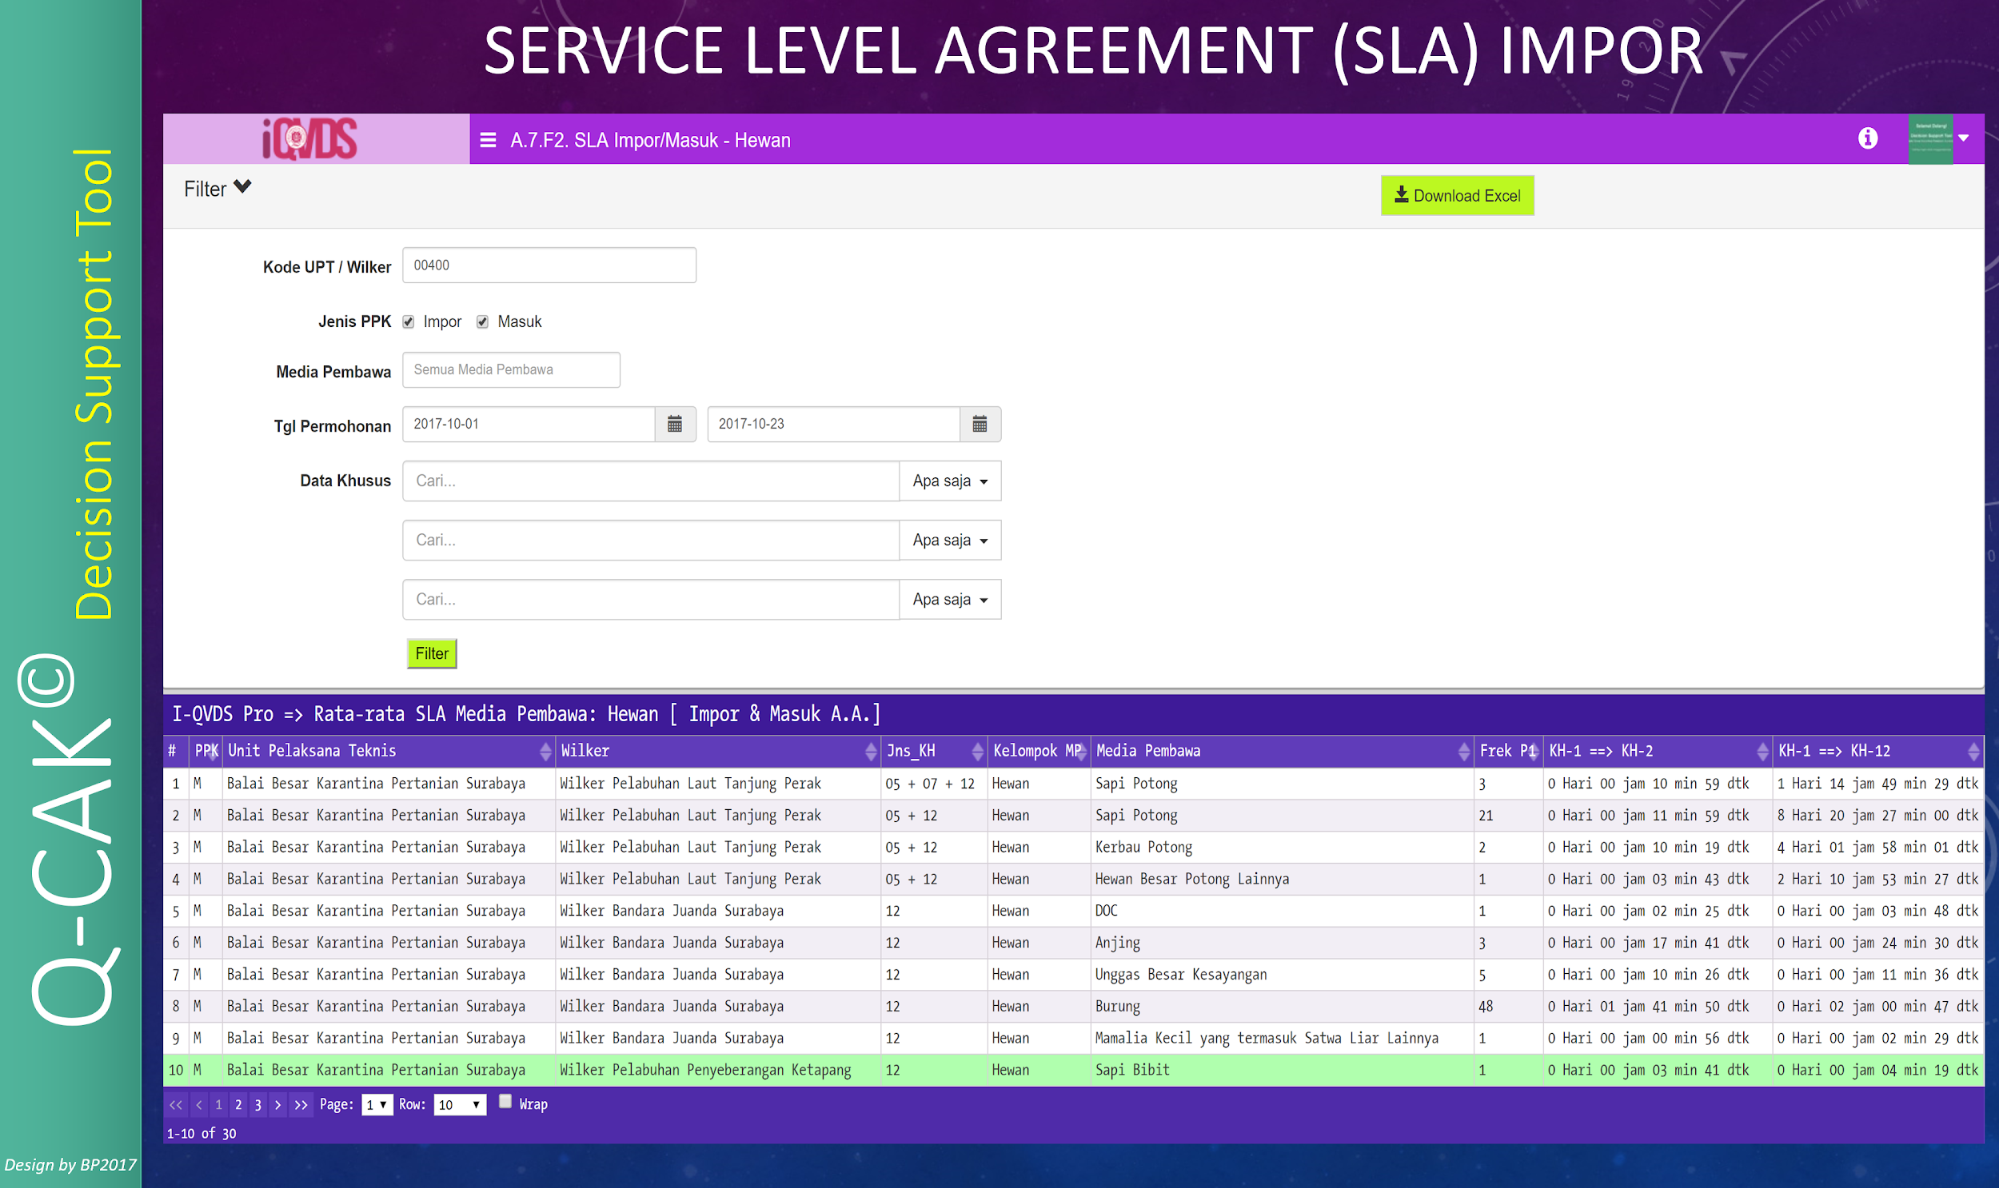Screen dimensions: 1999x1189
Task: Sort by Wilker column arrows
Action: 870,751
